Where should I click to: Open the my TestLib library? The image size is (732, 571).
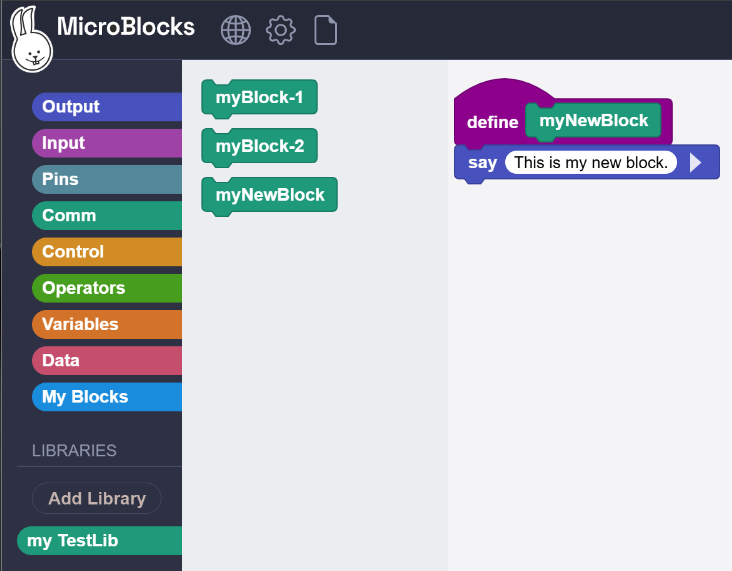tap(99, 541)
